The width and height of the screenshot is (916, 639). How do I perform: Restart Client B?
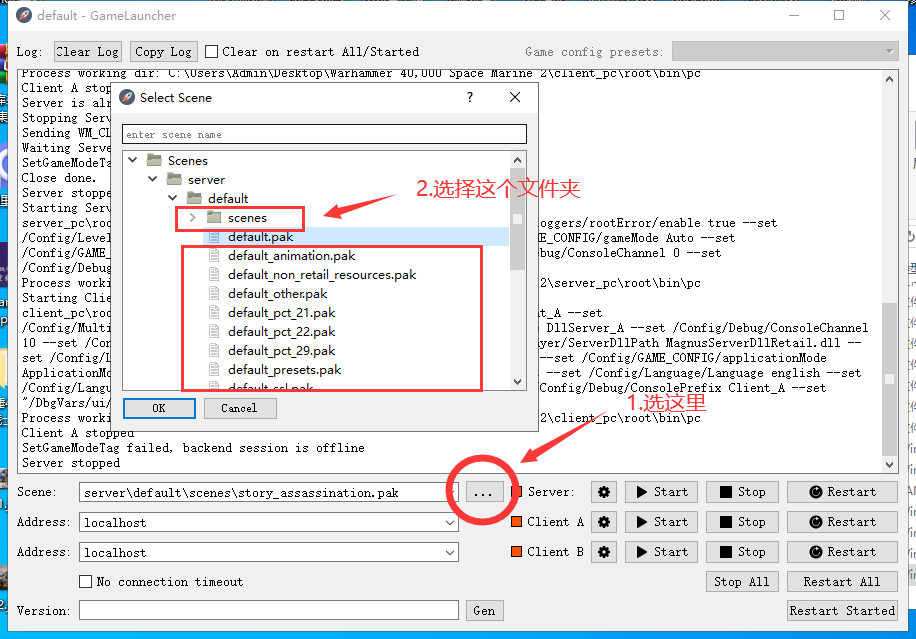point(842,552)
